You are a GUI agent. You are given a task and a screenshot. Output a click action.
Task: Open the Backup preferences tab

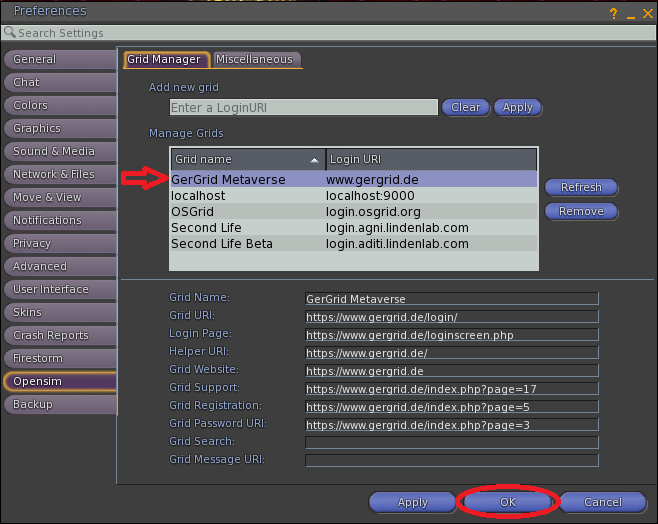click(x=60, y=404)
